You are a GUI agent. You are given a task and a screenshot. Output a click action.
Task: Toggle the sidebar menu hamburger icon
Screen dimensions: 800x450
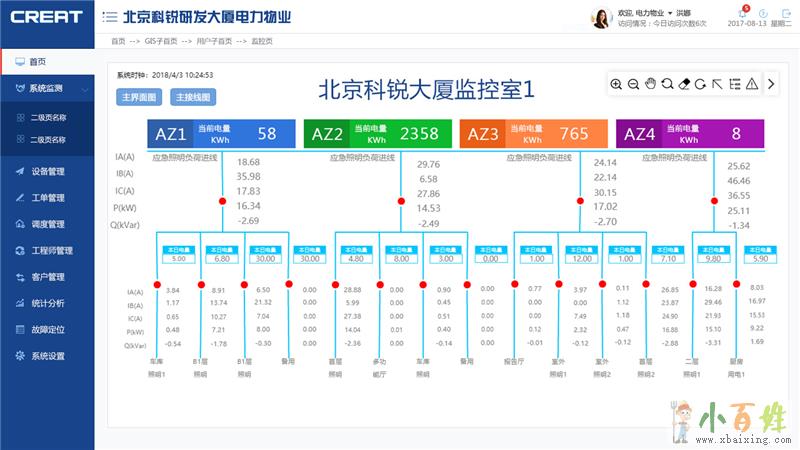109,17
